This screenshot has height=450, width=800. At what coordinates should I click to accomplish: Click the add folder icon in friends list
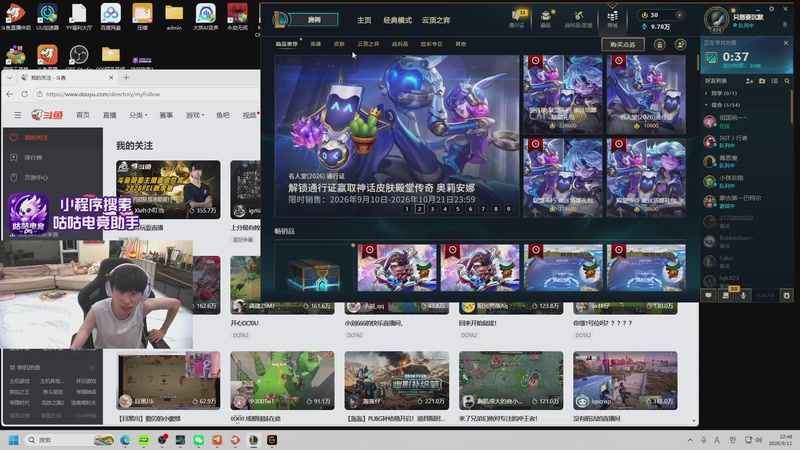[762, 81]
